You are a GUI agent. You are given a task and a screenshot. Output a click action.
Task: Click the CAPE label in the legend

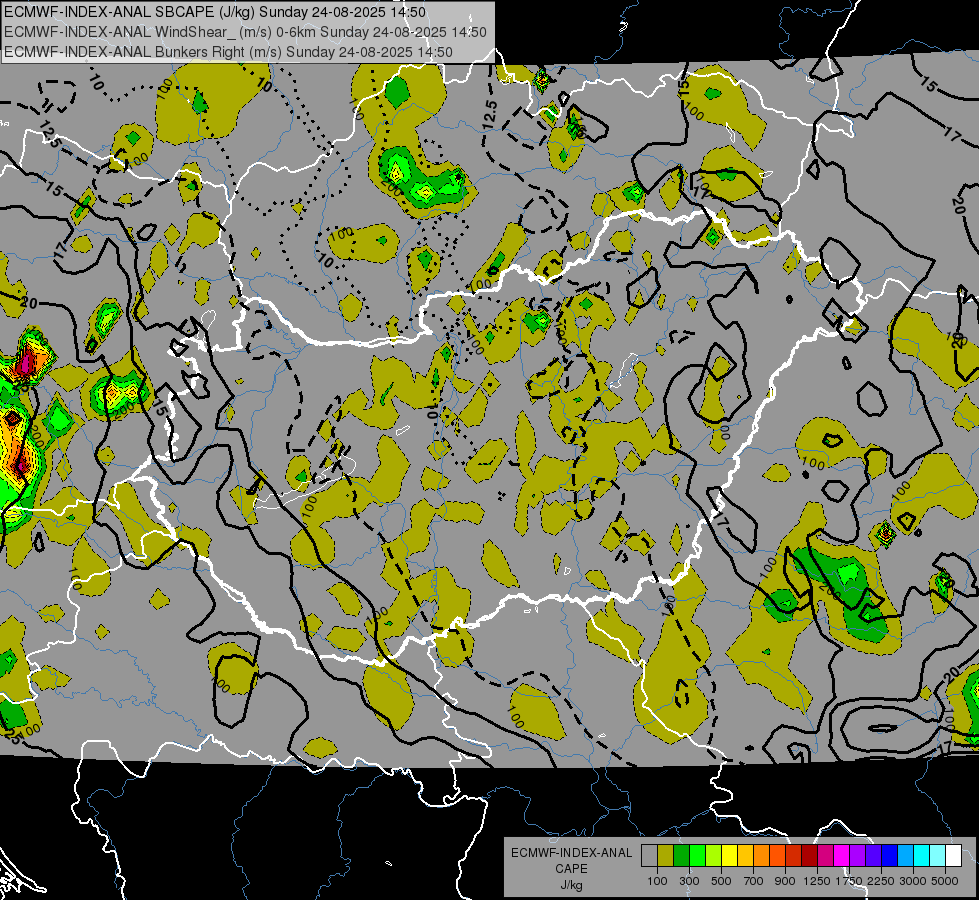pyautogui.click(x=571, y=869)
